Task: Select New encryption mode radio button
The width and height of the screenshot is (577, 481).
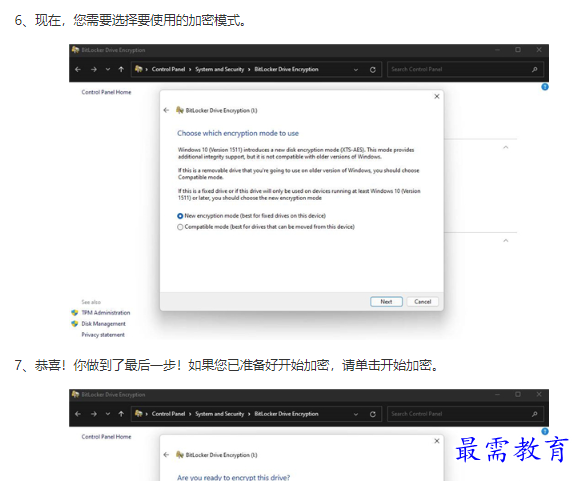Action: click(x=180, y=216)
